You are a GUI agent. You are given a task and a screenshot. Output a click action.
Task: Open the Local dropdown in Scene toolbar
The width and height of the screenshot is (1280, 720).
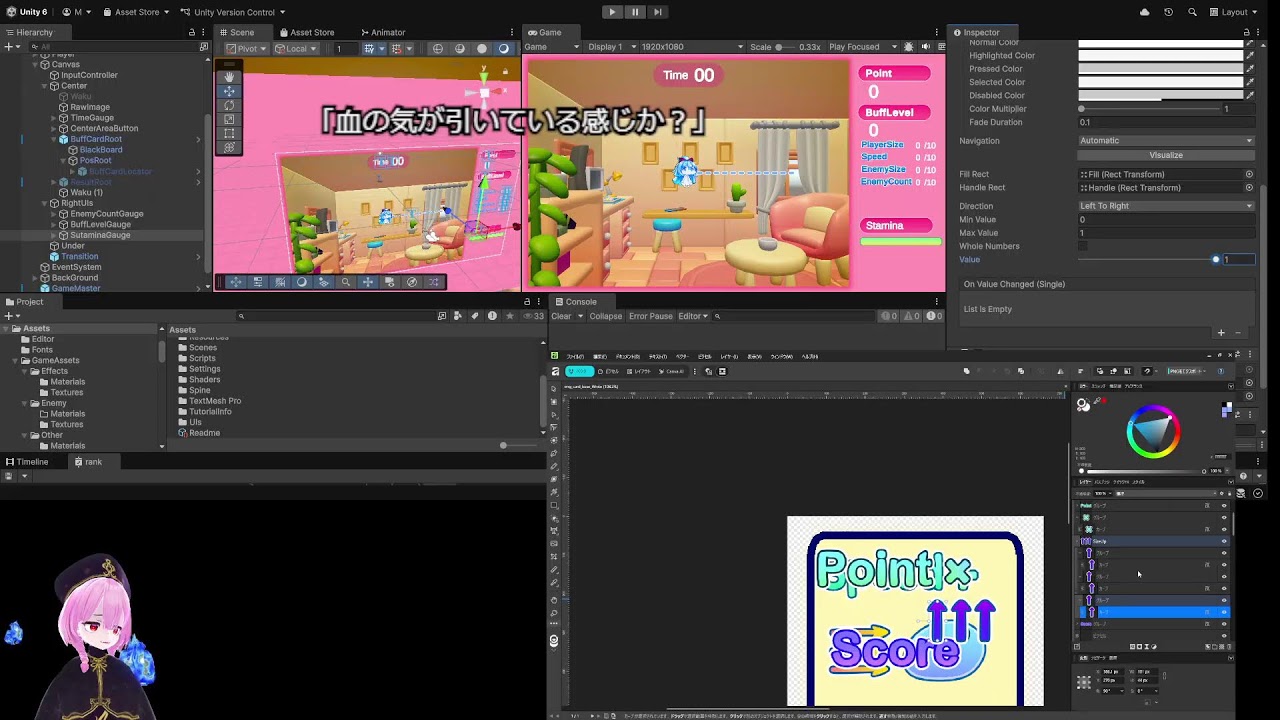click(296, 48)
